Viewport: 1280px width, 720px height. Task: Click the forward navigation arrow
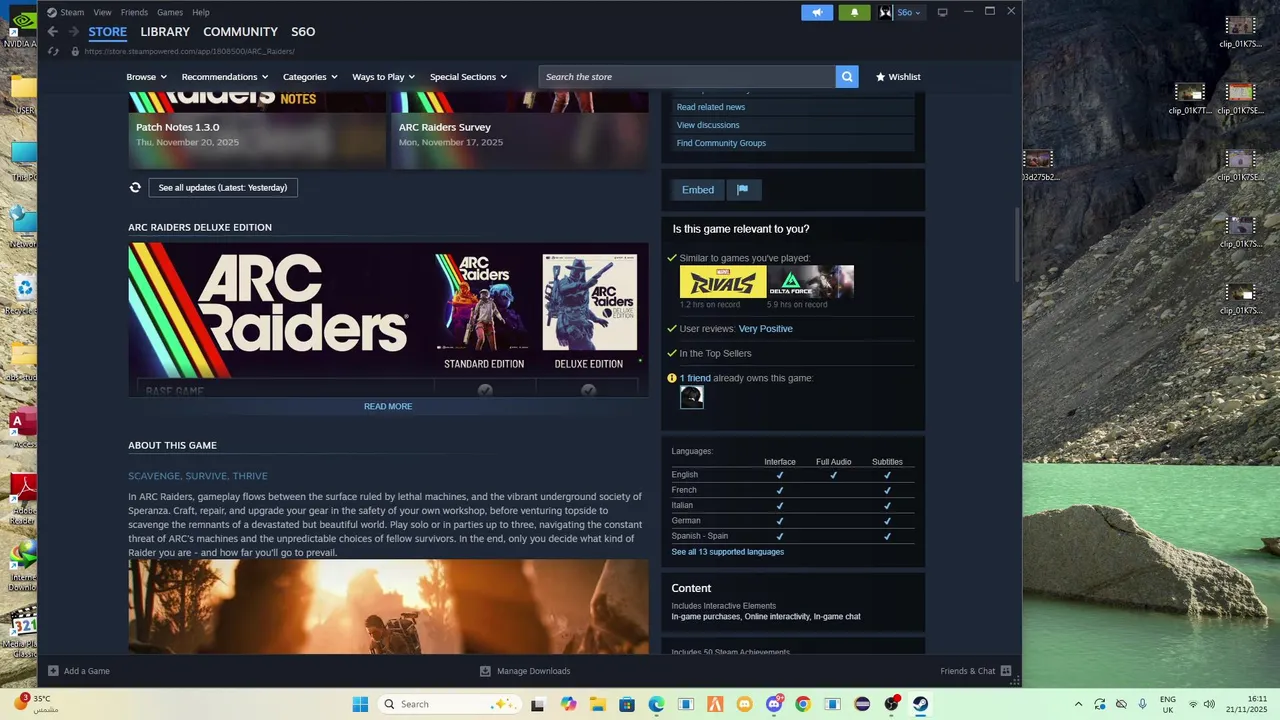pos(73,32)
